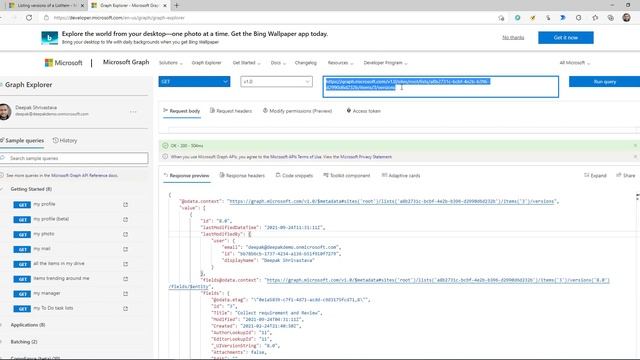
Task: Expand the All Microsoft menu
Action: tap(575, 63)
